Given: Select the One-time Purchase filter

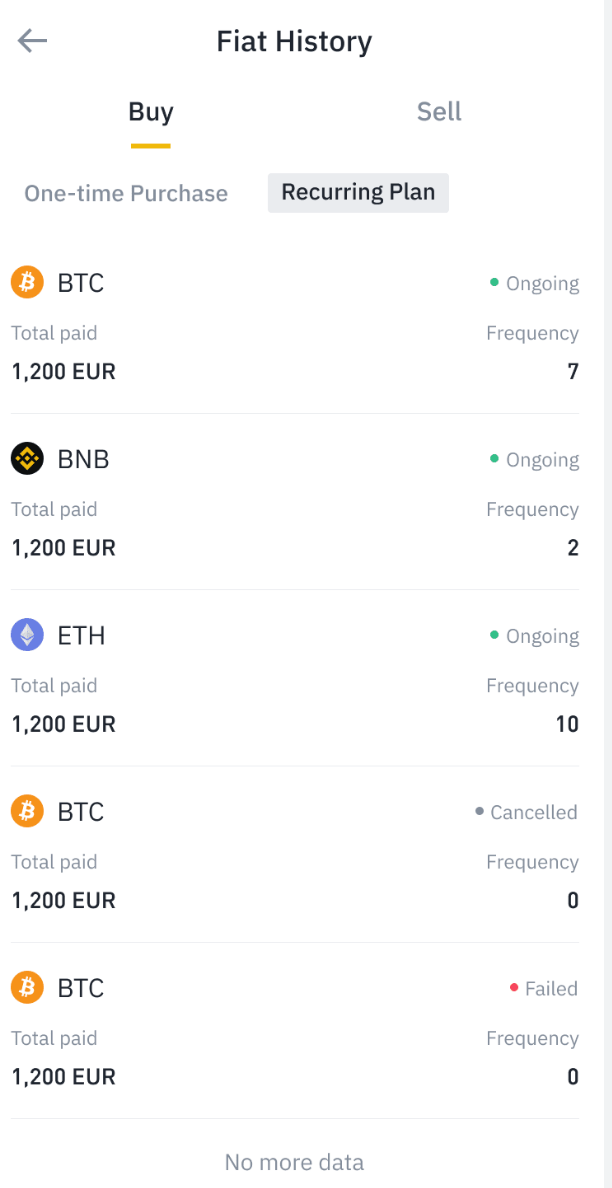Looking at the screenshot, I should tap(126, 193).
